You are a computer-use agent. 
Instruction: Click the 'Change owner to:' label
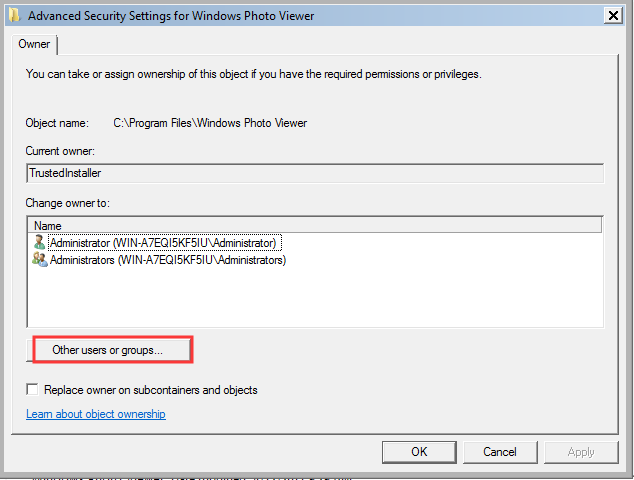(68, 203)
